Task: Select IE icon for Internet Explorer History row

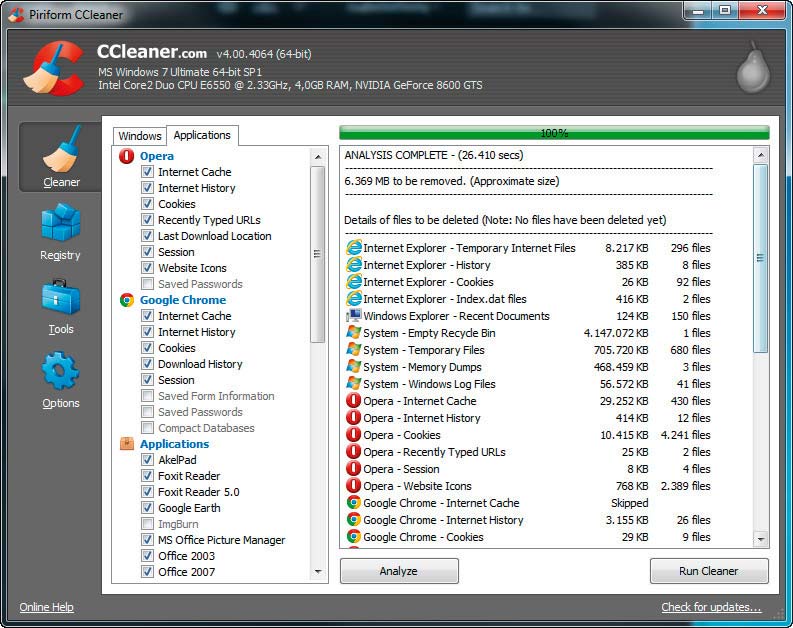Action: pyautogui.click(x=354, y=265)
